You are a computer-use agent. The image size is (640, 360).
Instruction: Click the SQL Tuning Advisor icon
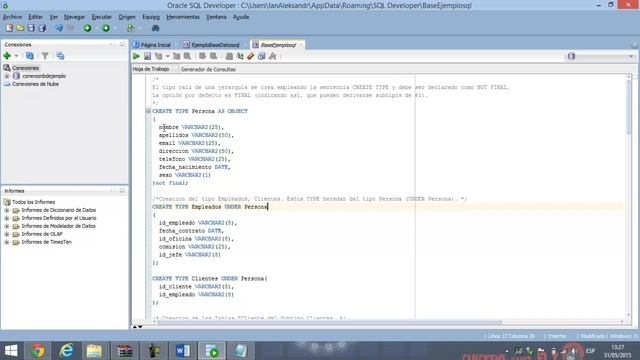tap(187, 56)
